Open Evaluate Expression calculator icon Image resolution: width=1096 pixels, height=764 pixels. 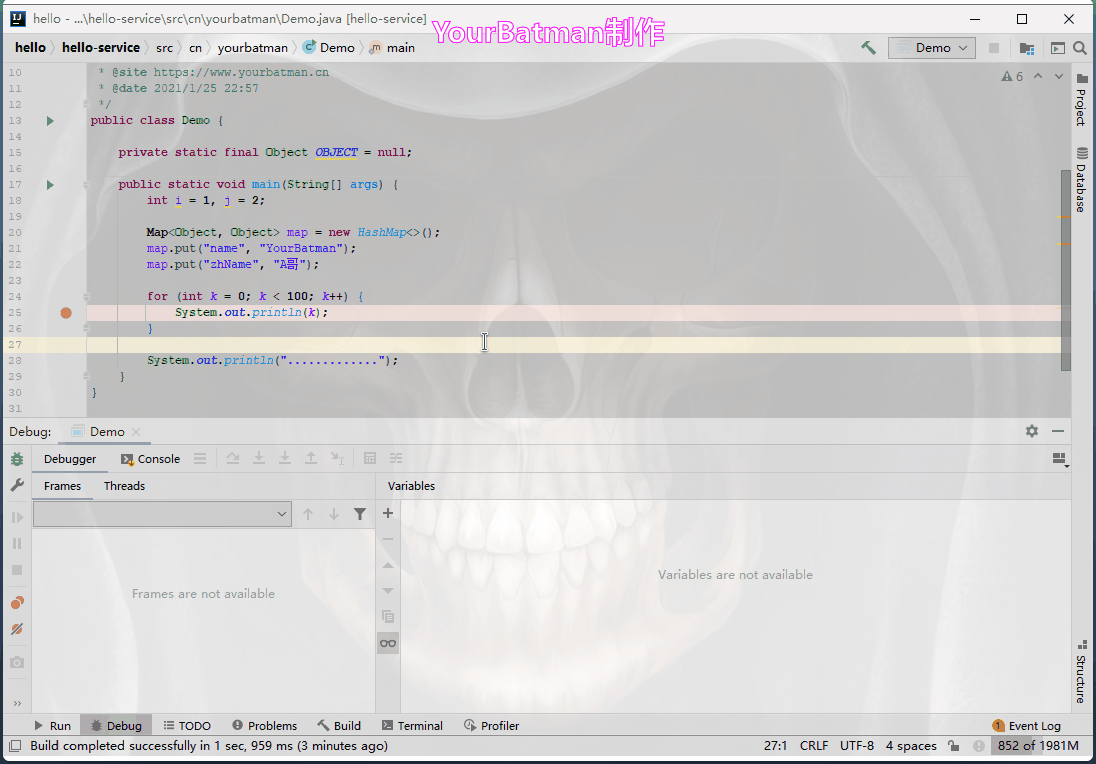[x=370, y=459]
